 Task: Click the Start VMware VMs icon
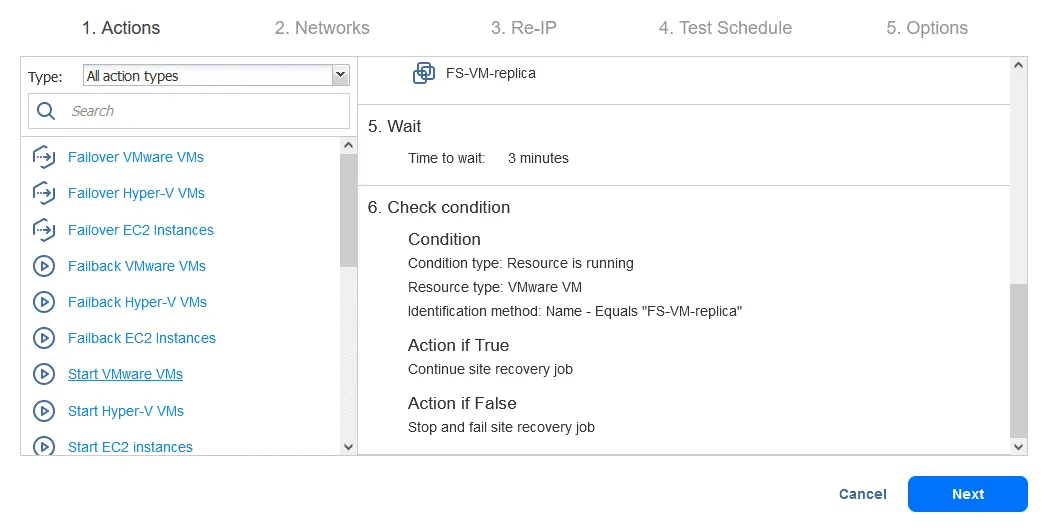(43, 374)
